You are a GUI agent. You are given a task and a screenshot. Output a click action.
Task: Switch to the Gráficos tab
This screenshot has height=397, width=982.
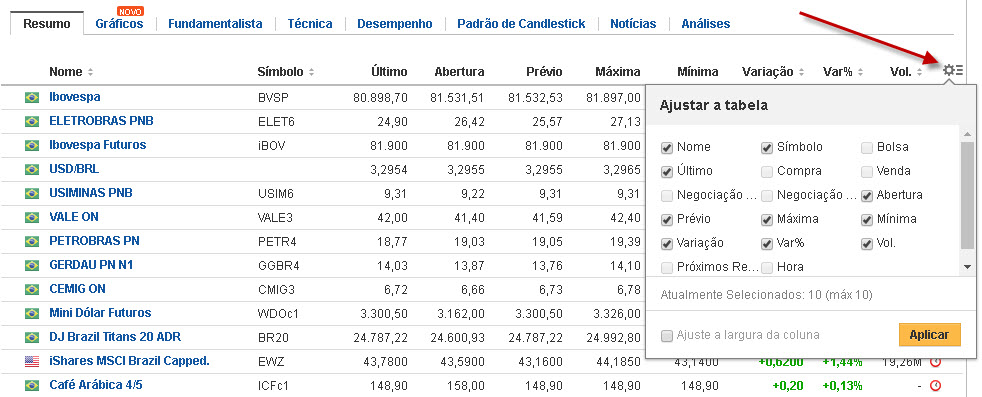(119, 24)
